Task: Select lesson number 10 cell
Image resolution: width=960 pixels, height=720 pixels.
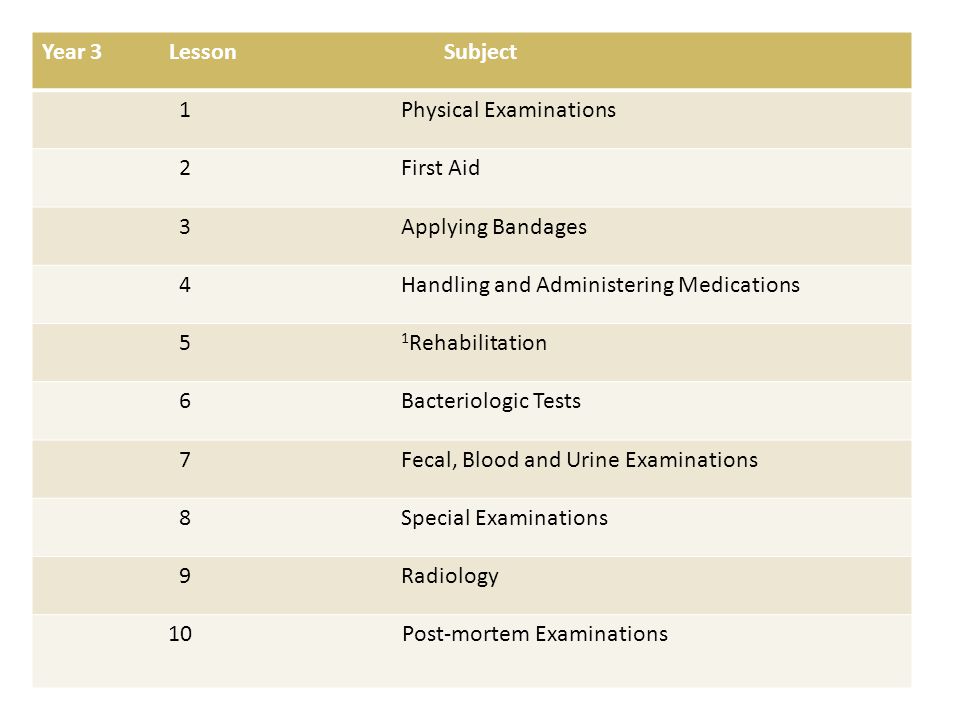Action: point(180,634)
